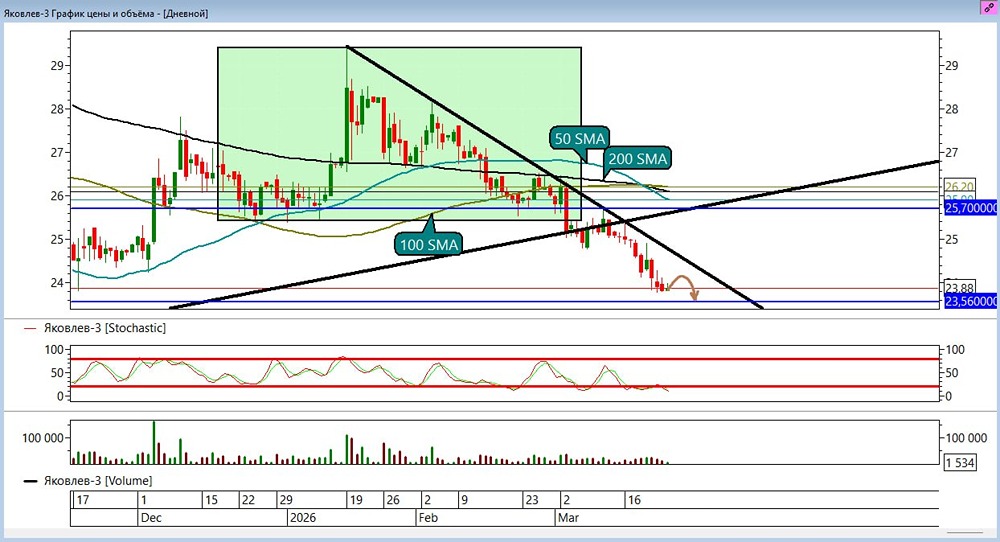Click the 26,20 price tag on axis

[959, 187]
